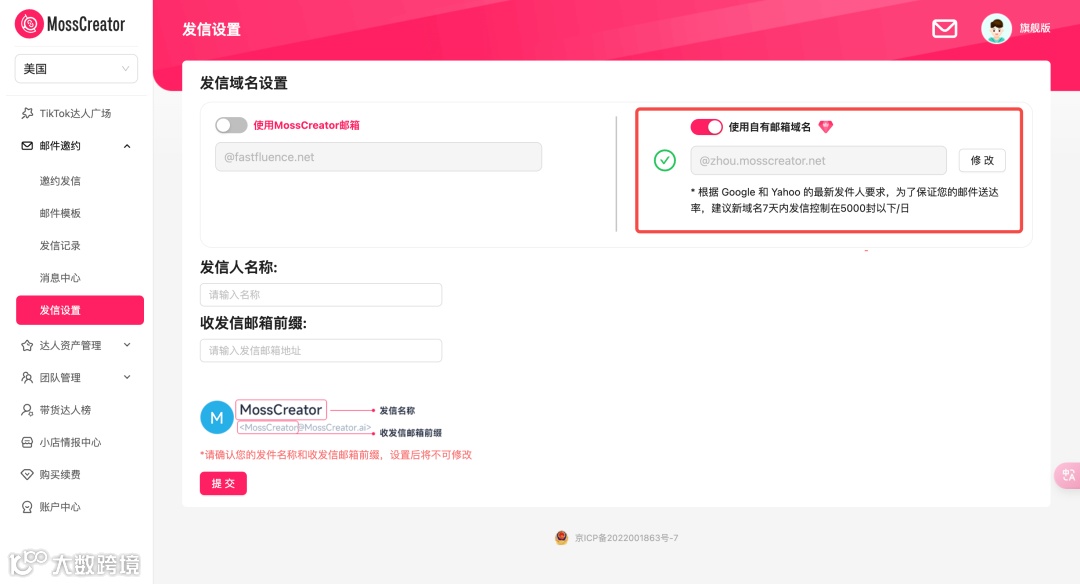Open 邮件模板 menu item
Screen dimensions: 1080x584
pyautogui.click(x=60, y=213)
